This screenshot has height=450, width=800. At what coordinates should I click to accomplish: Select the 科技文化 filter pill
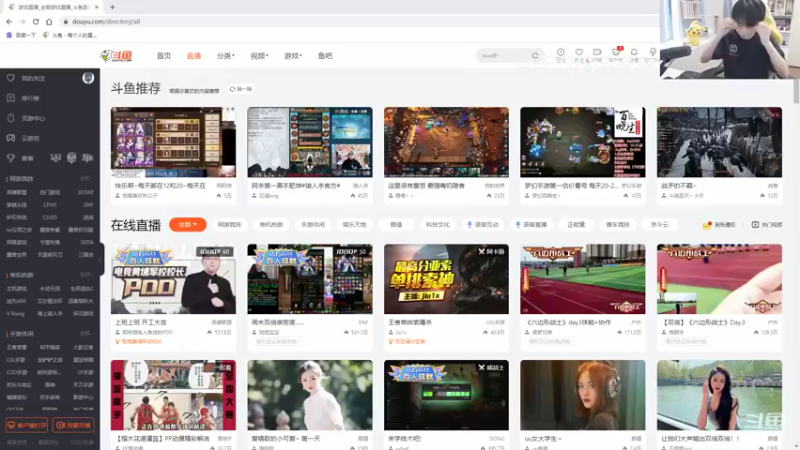coord(438,224)
